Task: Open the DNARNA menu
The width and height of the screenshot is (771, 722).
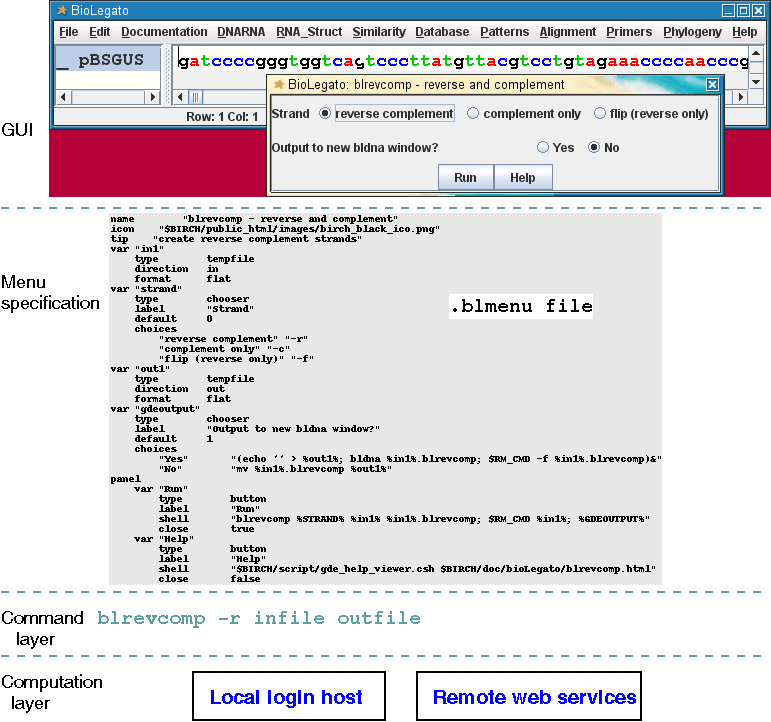Action: (242, 32)
